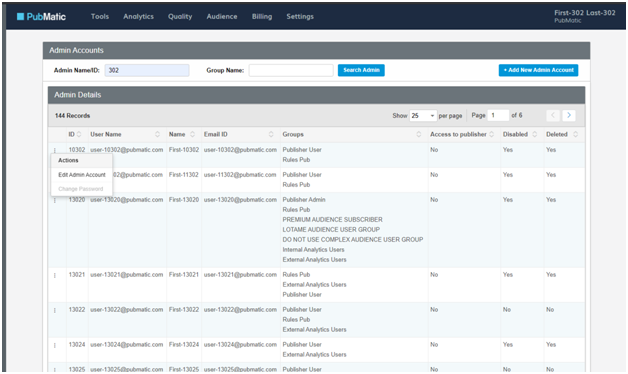Open the Billing menu
This screenshot has width=628, height=374.
(x=262, y=16)
